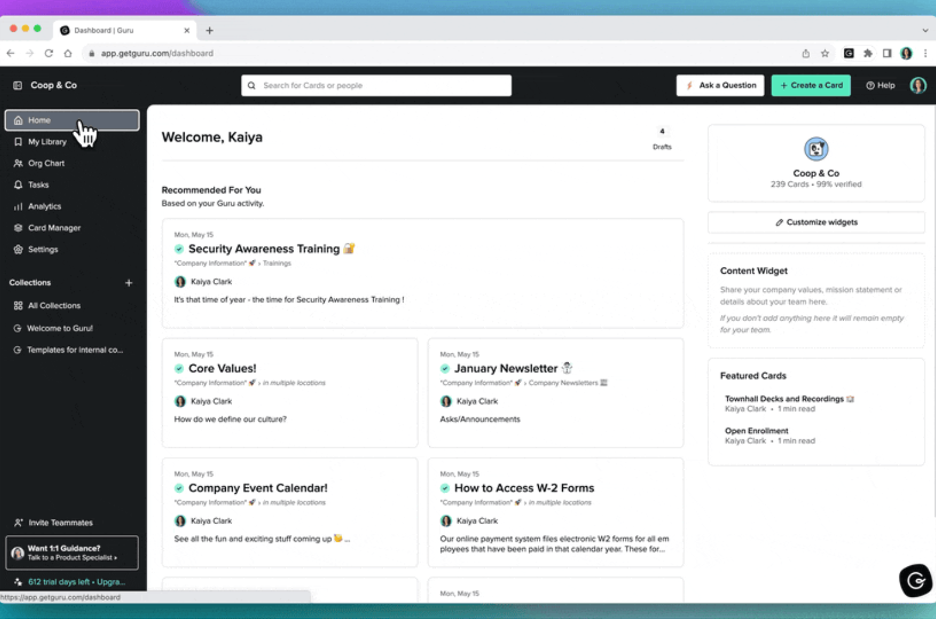Viewport: 936px width, 624px height.
Task: Click Customize widgets button
Action: (x=816, y=222)
